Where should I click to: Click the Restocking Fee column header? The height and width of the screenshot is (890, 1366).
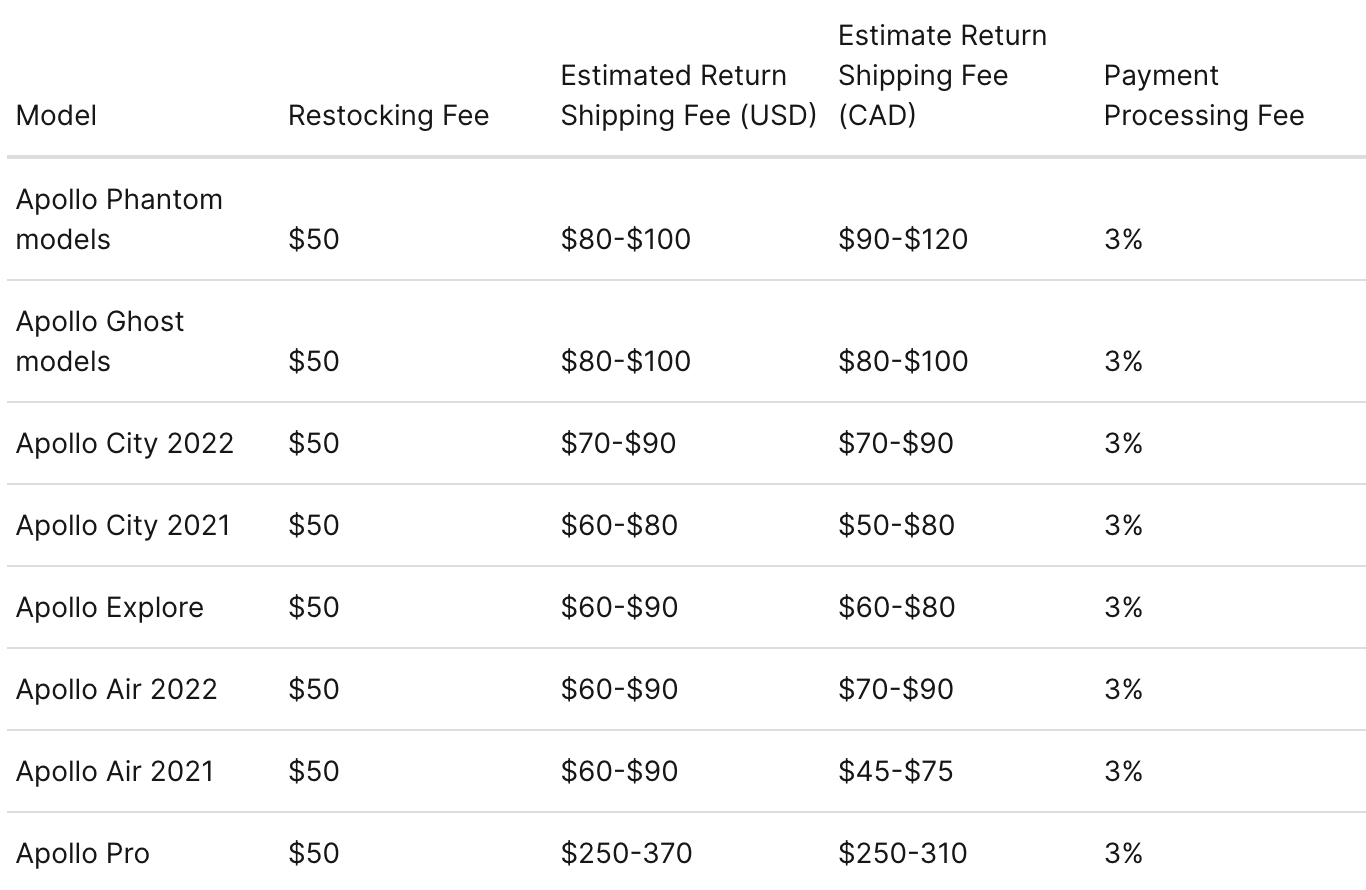[388, 116]
